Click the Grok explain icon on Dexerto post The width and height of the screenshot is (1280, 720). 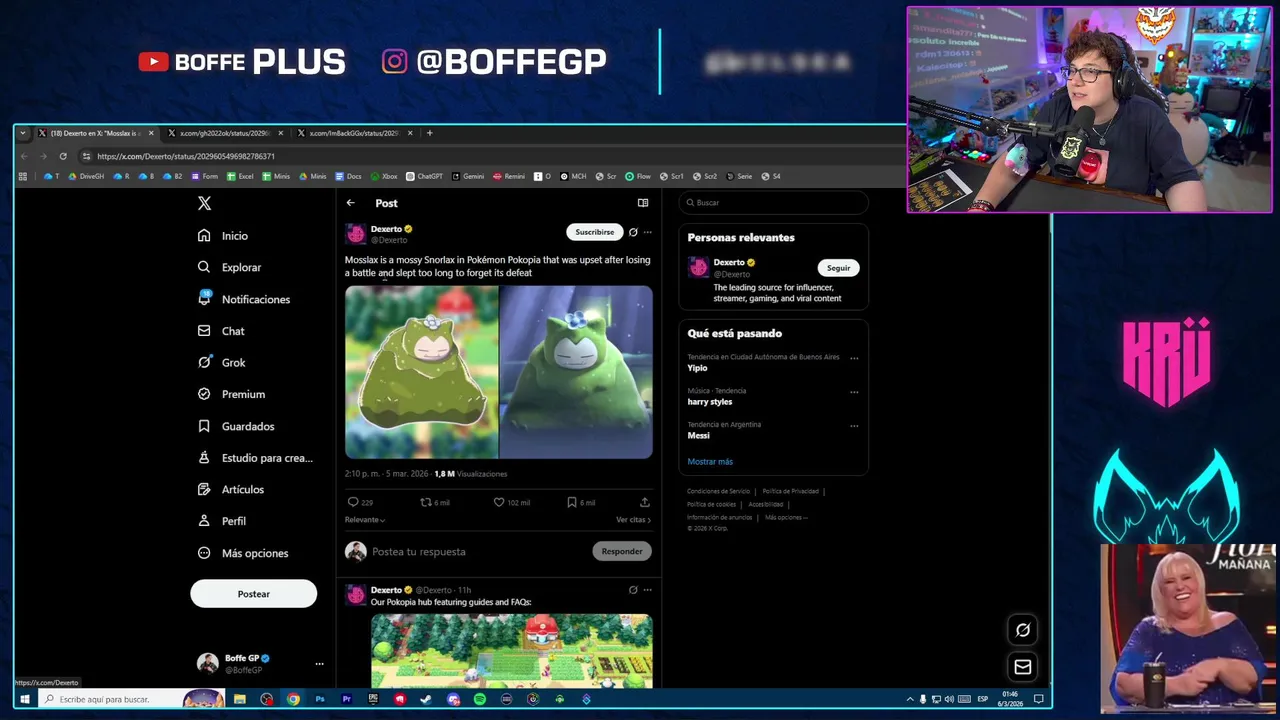pyautogui.click(x=633, y=232)
